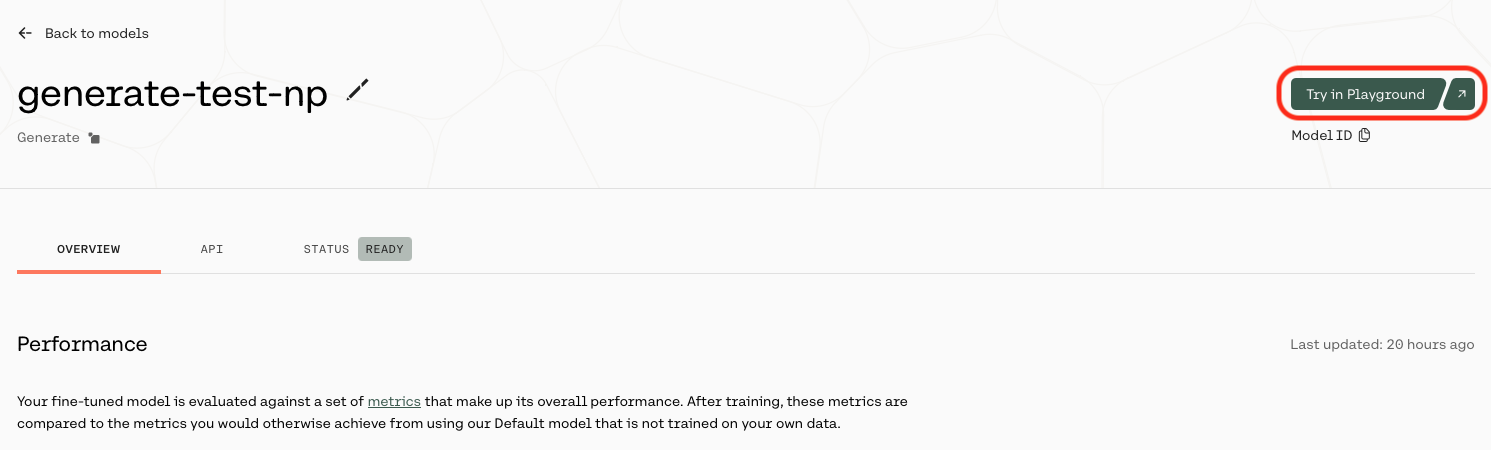The height and width of the screenshot is (450, 1491).
Task: Click the pencil icon to rename model
Action: pos(357,90)
